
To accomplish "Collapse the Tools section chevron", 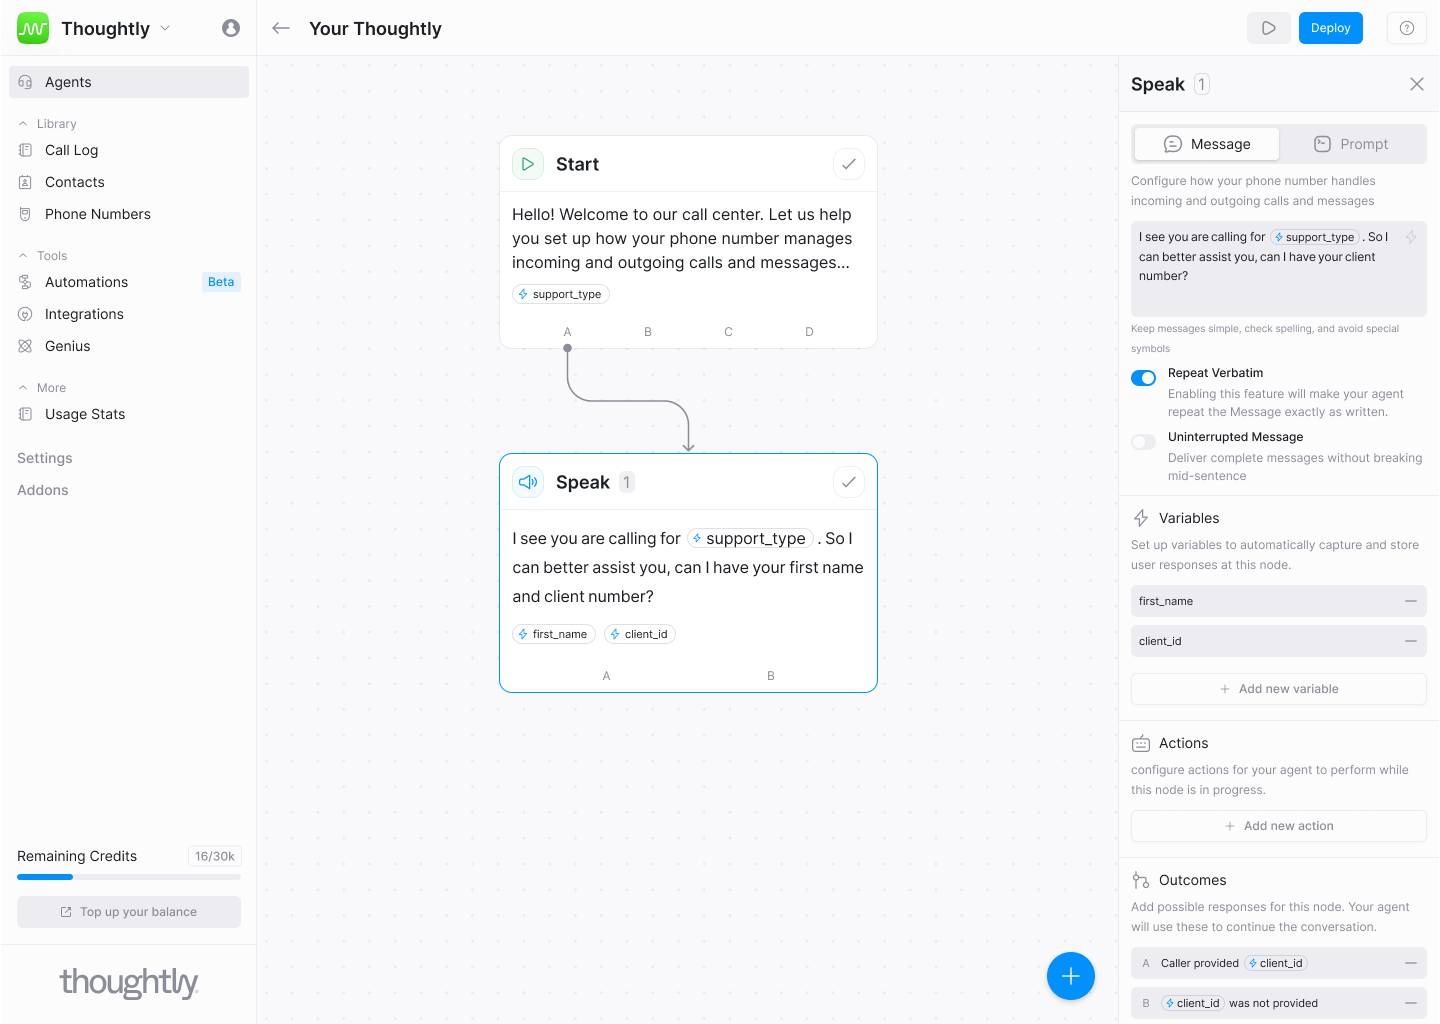I will 23,256.
